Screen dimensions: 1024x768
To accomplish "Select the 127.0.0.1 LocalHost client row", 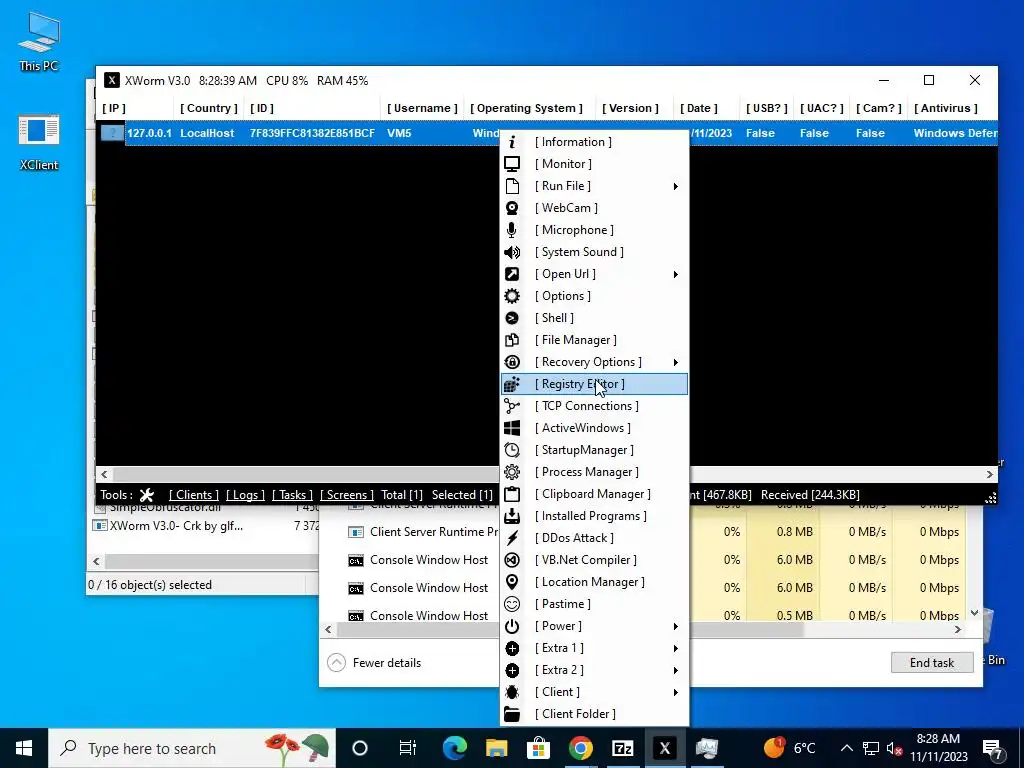I will (x=547, y=133).
